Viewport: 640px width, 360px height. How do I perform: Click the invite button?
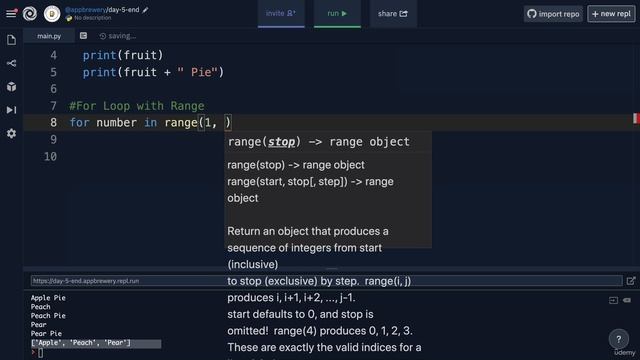pos(281,14)
